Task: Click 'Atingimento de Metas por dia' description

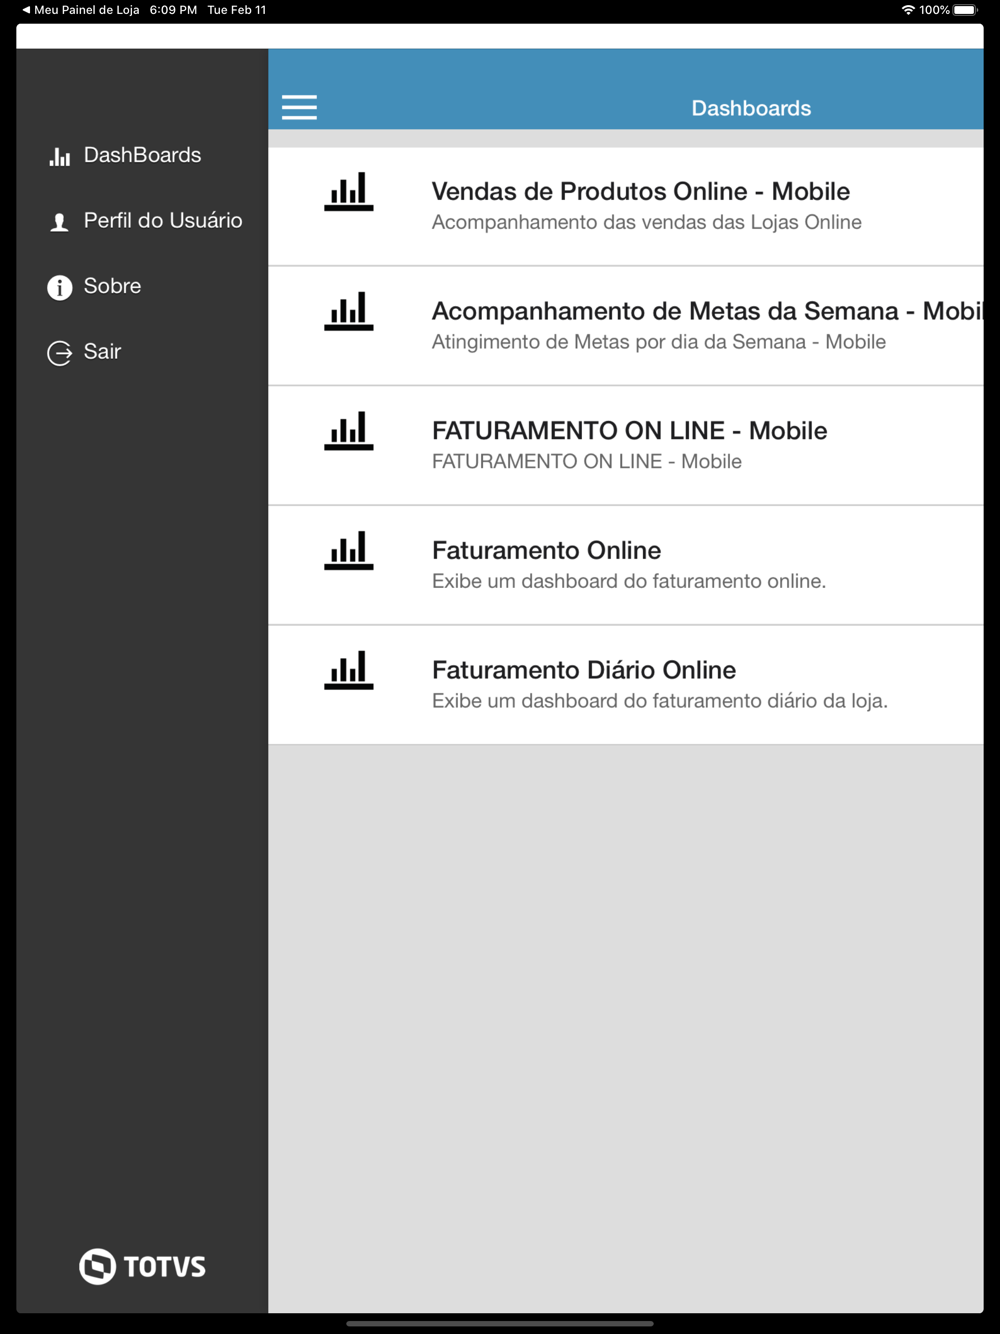Action: [659, 342]
